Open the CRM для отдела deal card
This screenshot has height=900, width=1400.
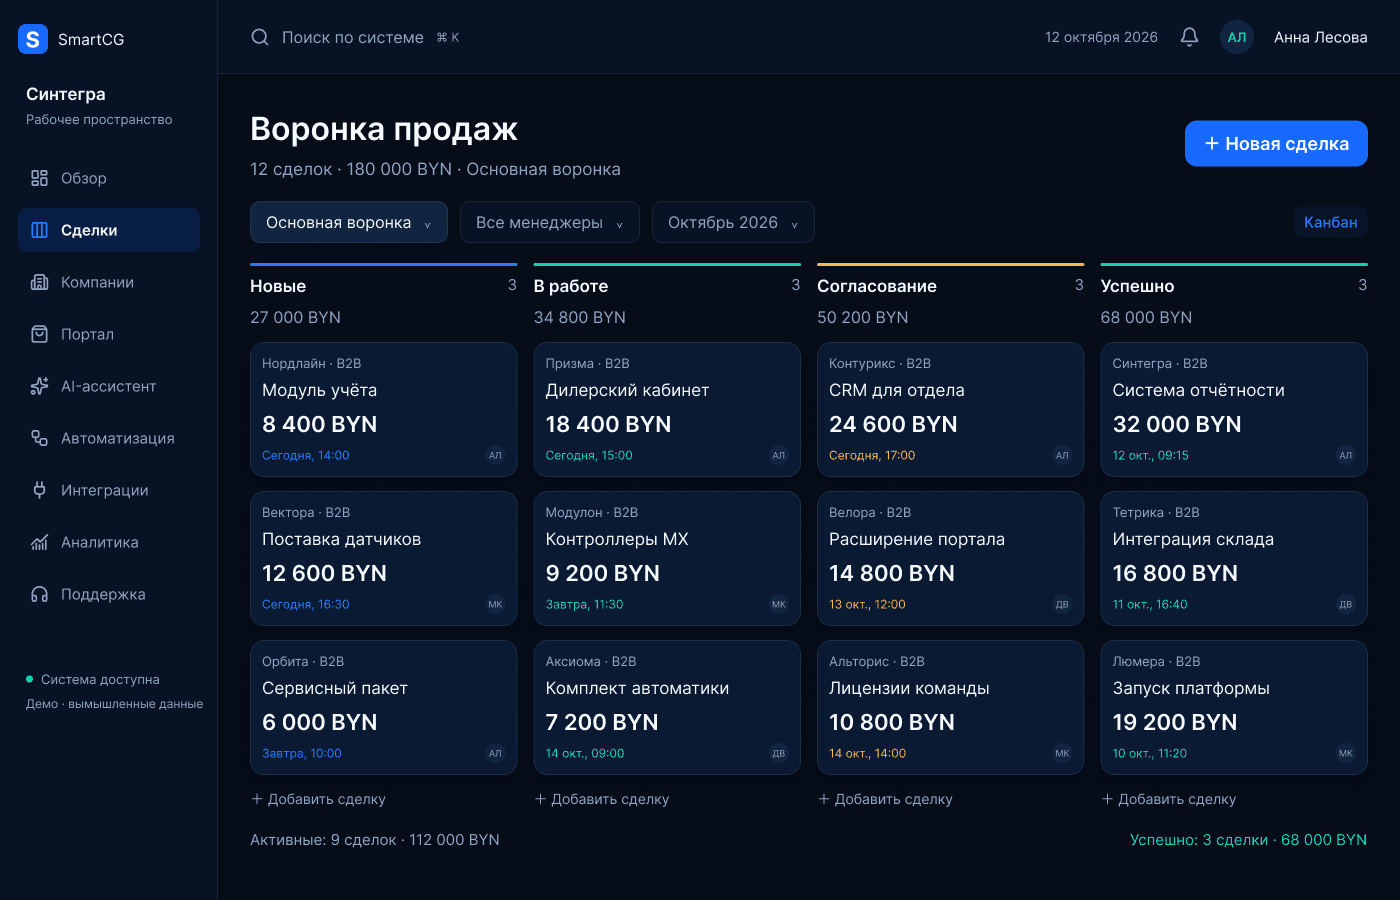(951, 409)
